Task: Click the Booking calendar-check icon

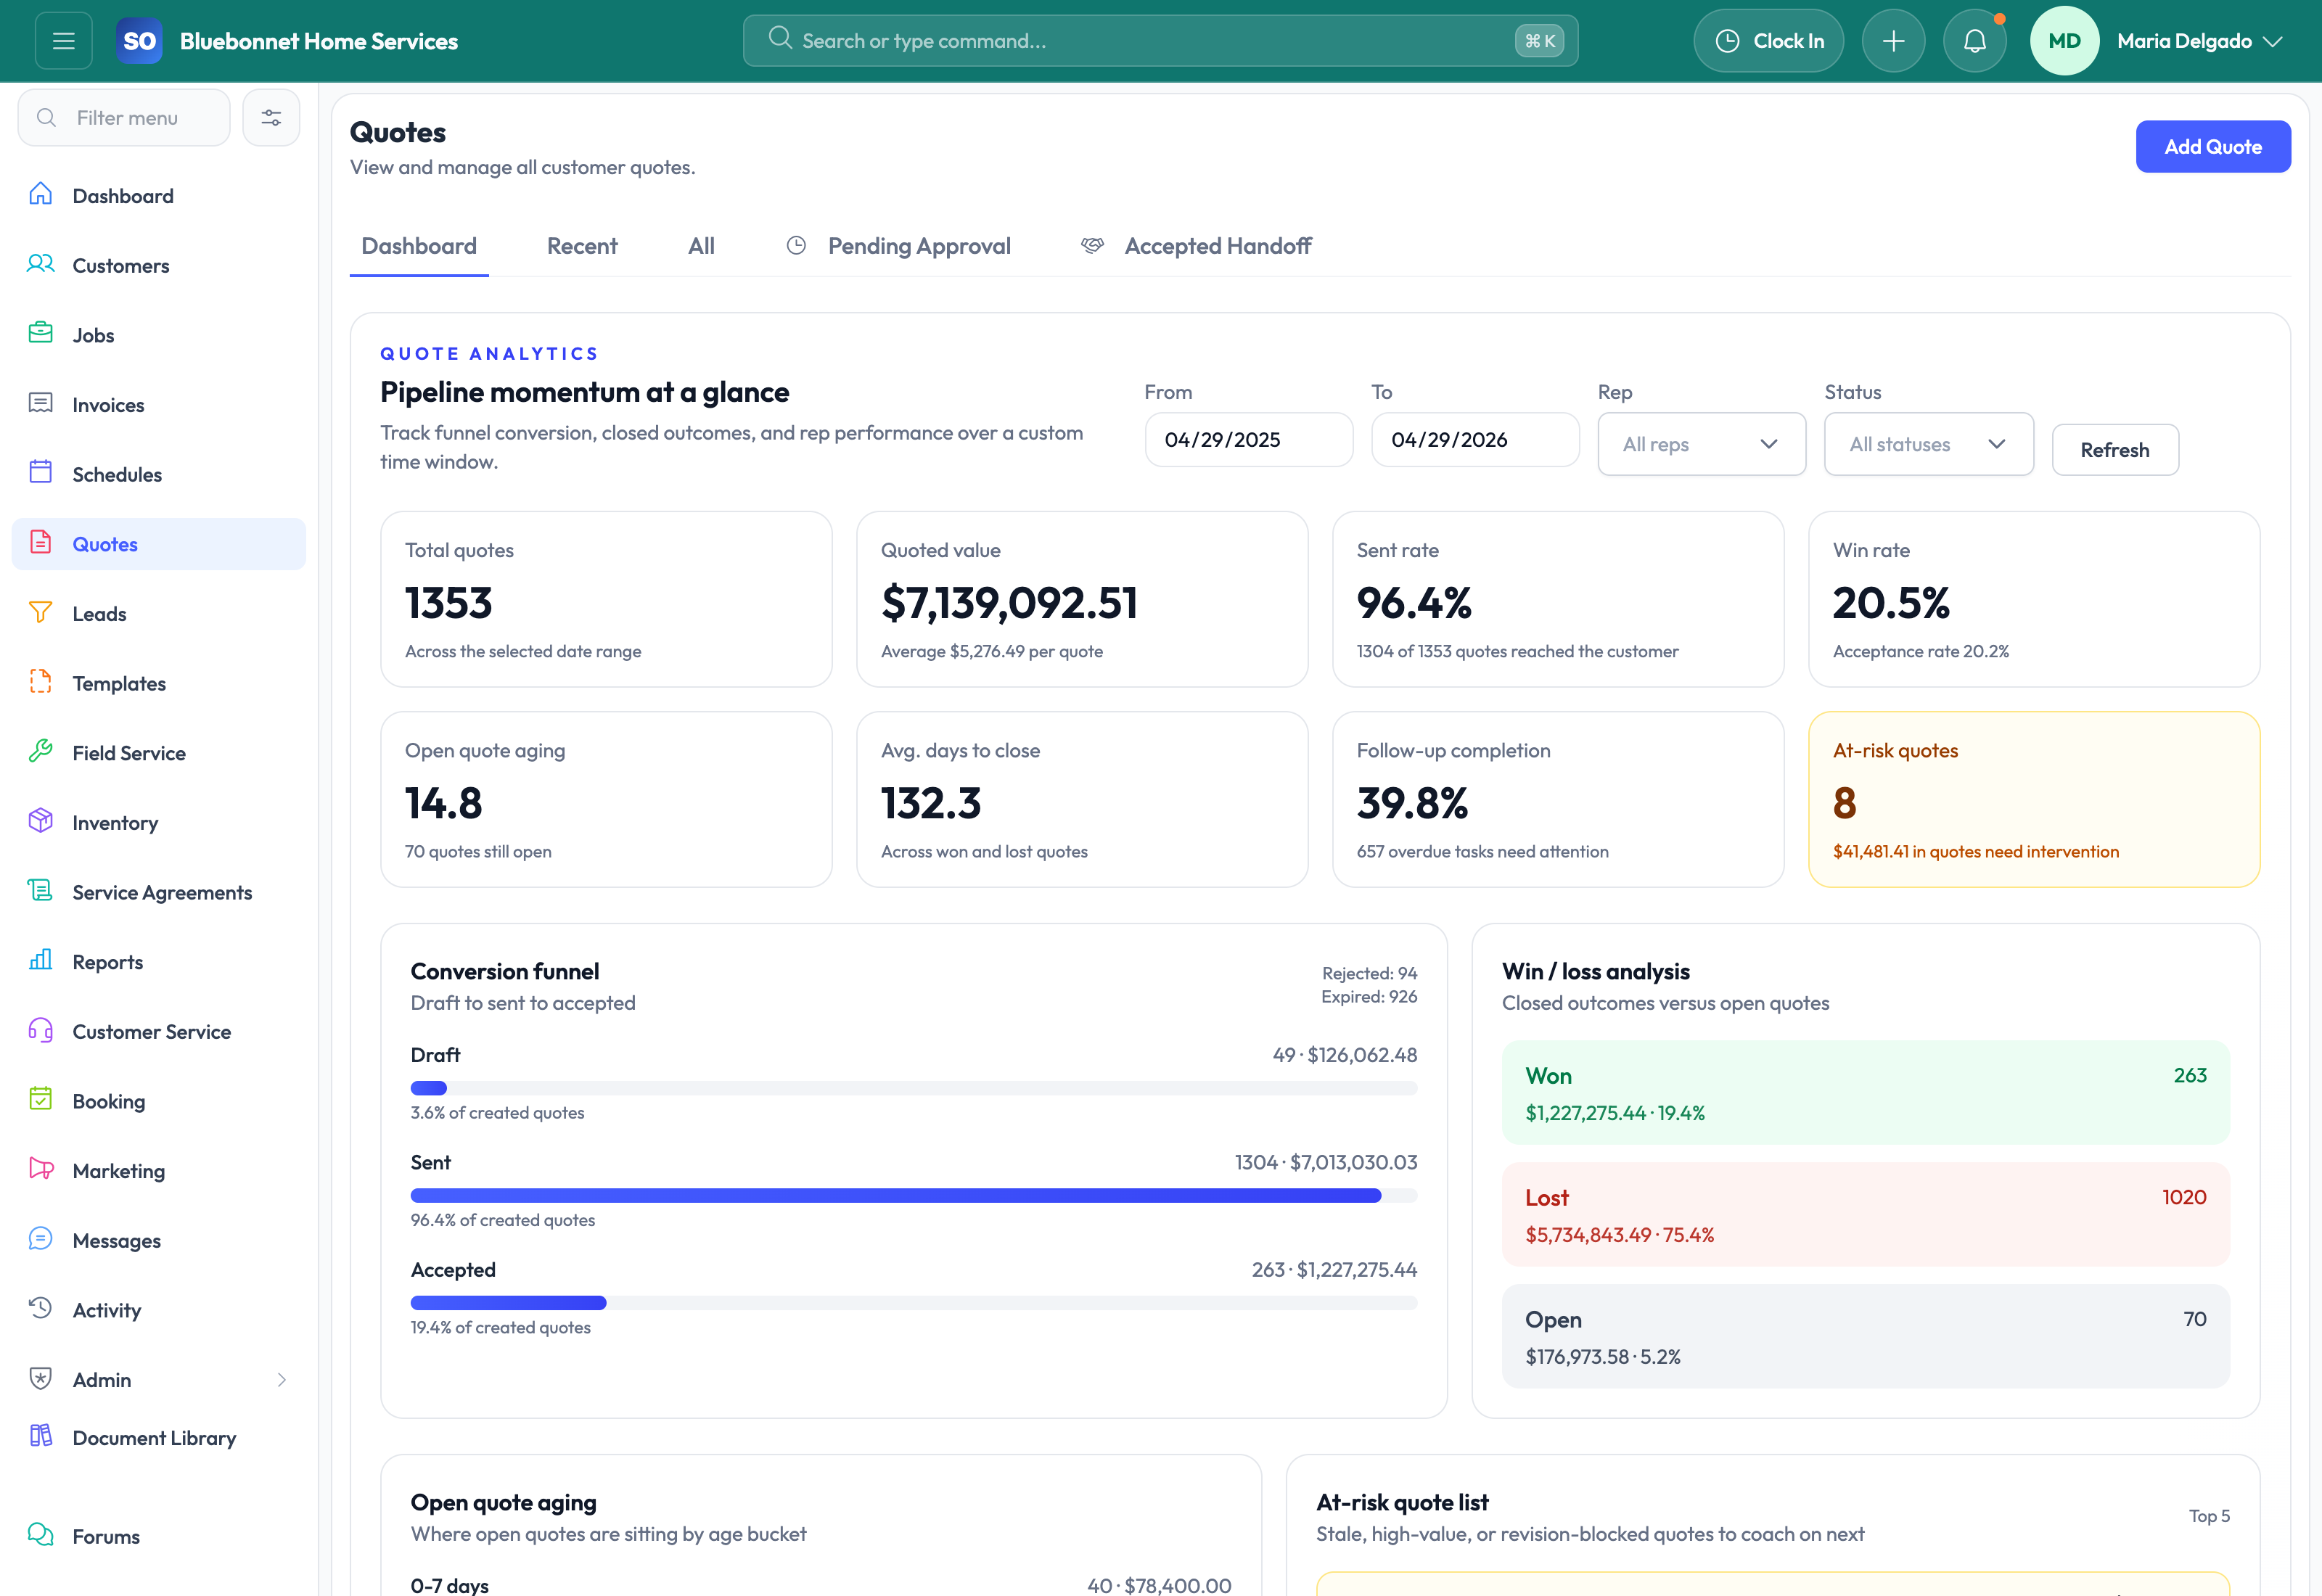Action: pyautogui.click(x=41, y=1100)
